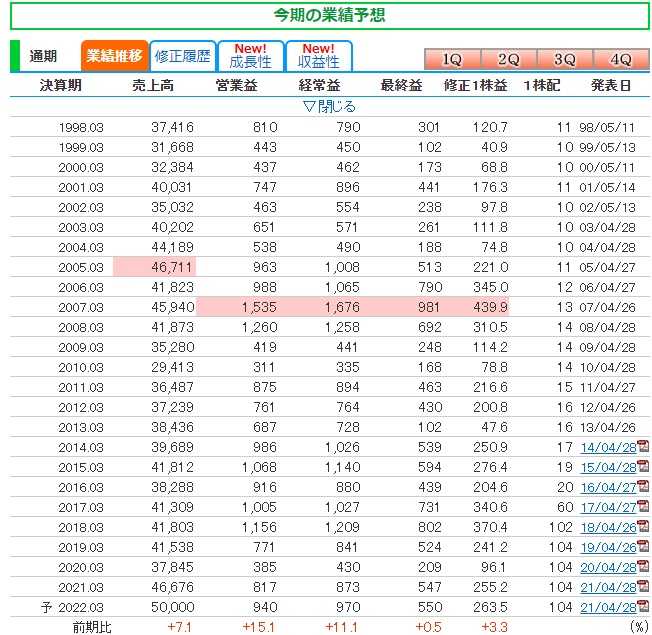Open the New! 収益性 tab
652x635 pixels.
coord(318,56)
